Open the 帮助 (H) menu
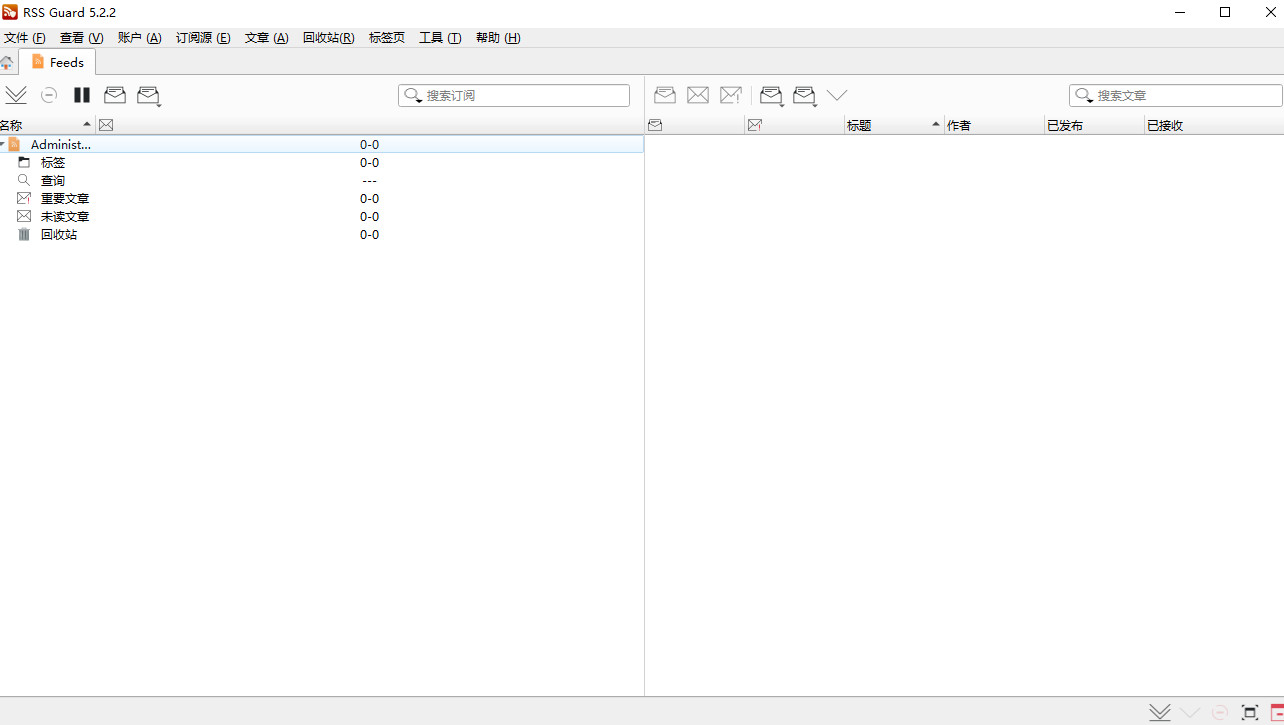Image resolution: width=1284 pixels, height=725 pixels. pyautogui.click(x=498, y=38)
